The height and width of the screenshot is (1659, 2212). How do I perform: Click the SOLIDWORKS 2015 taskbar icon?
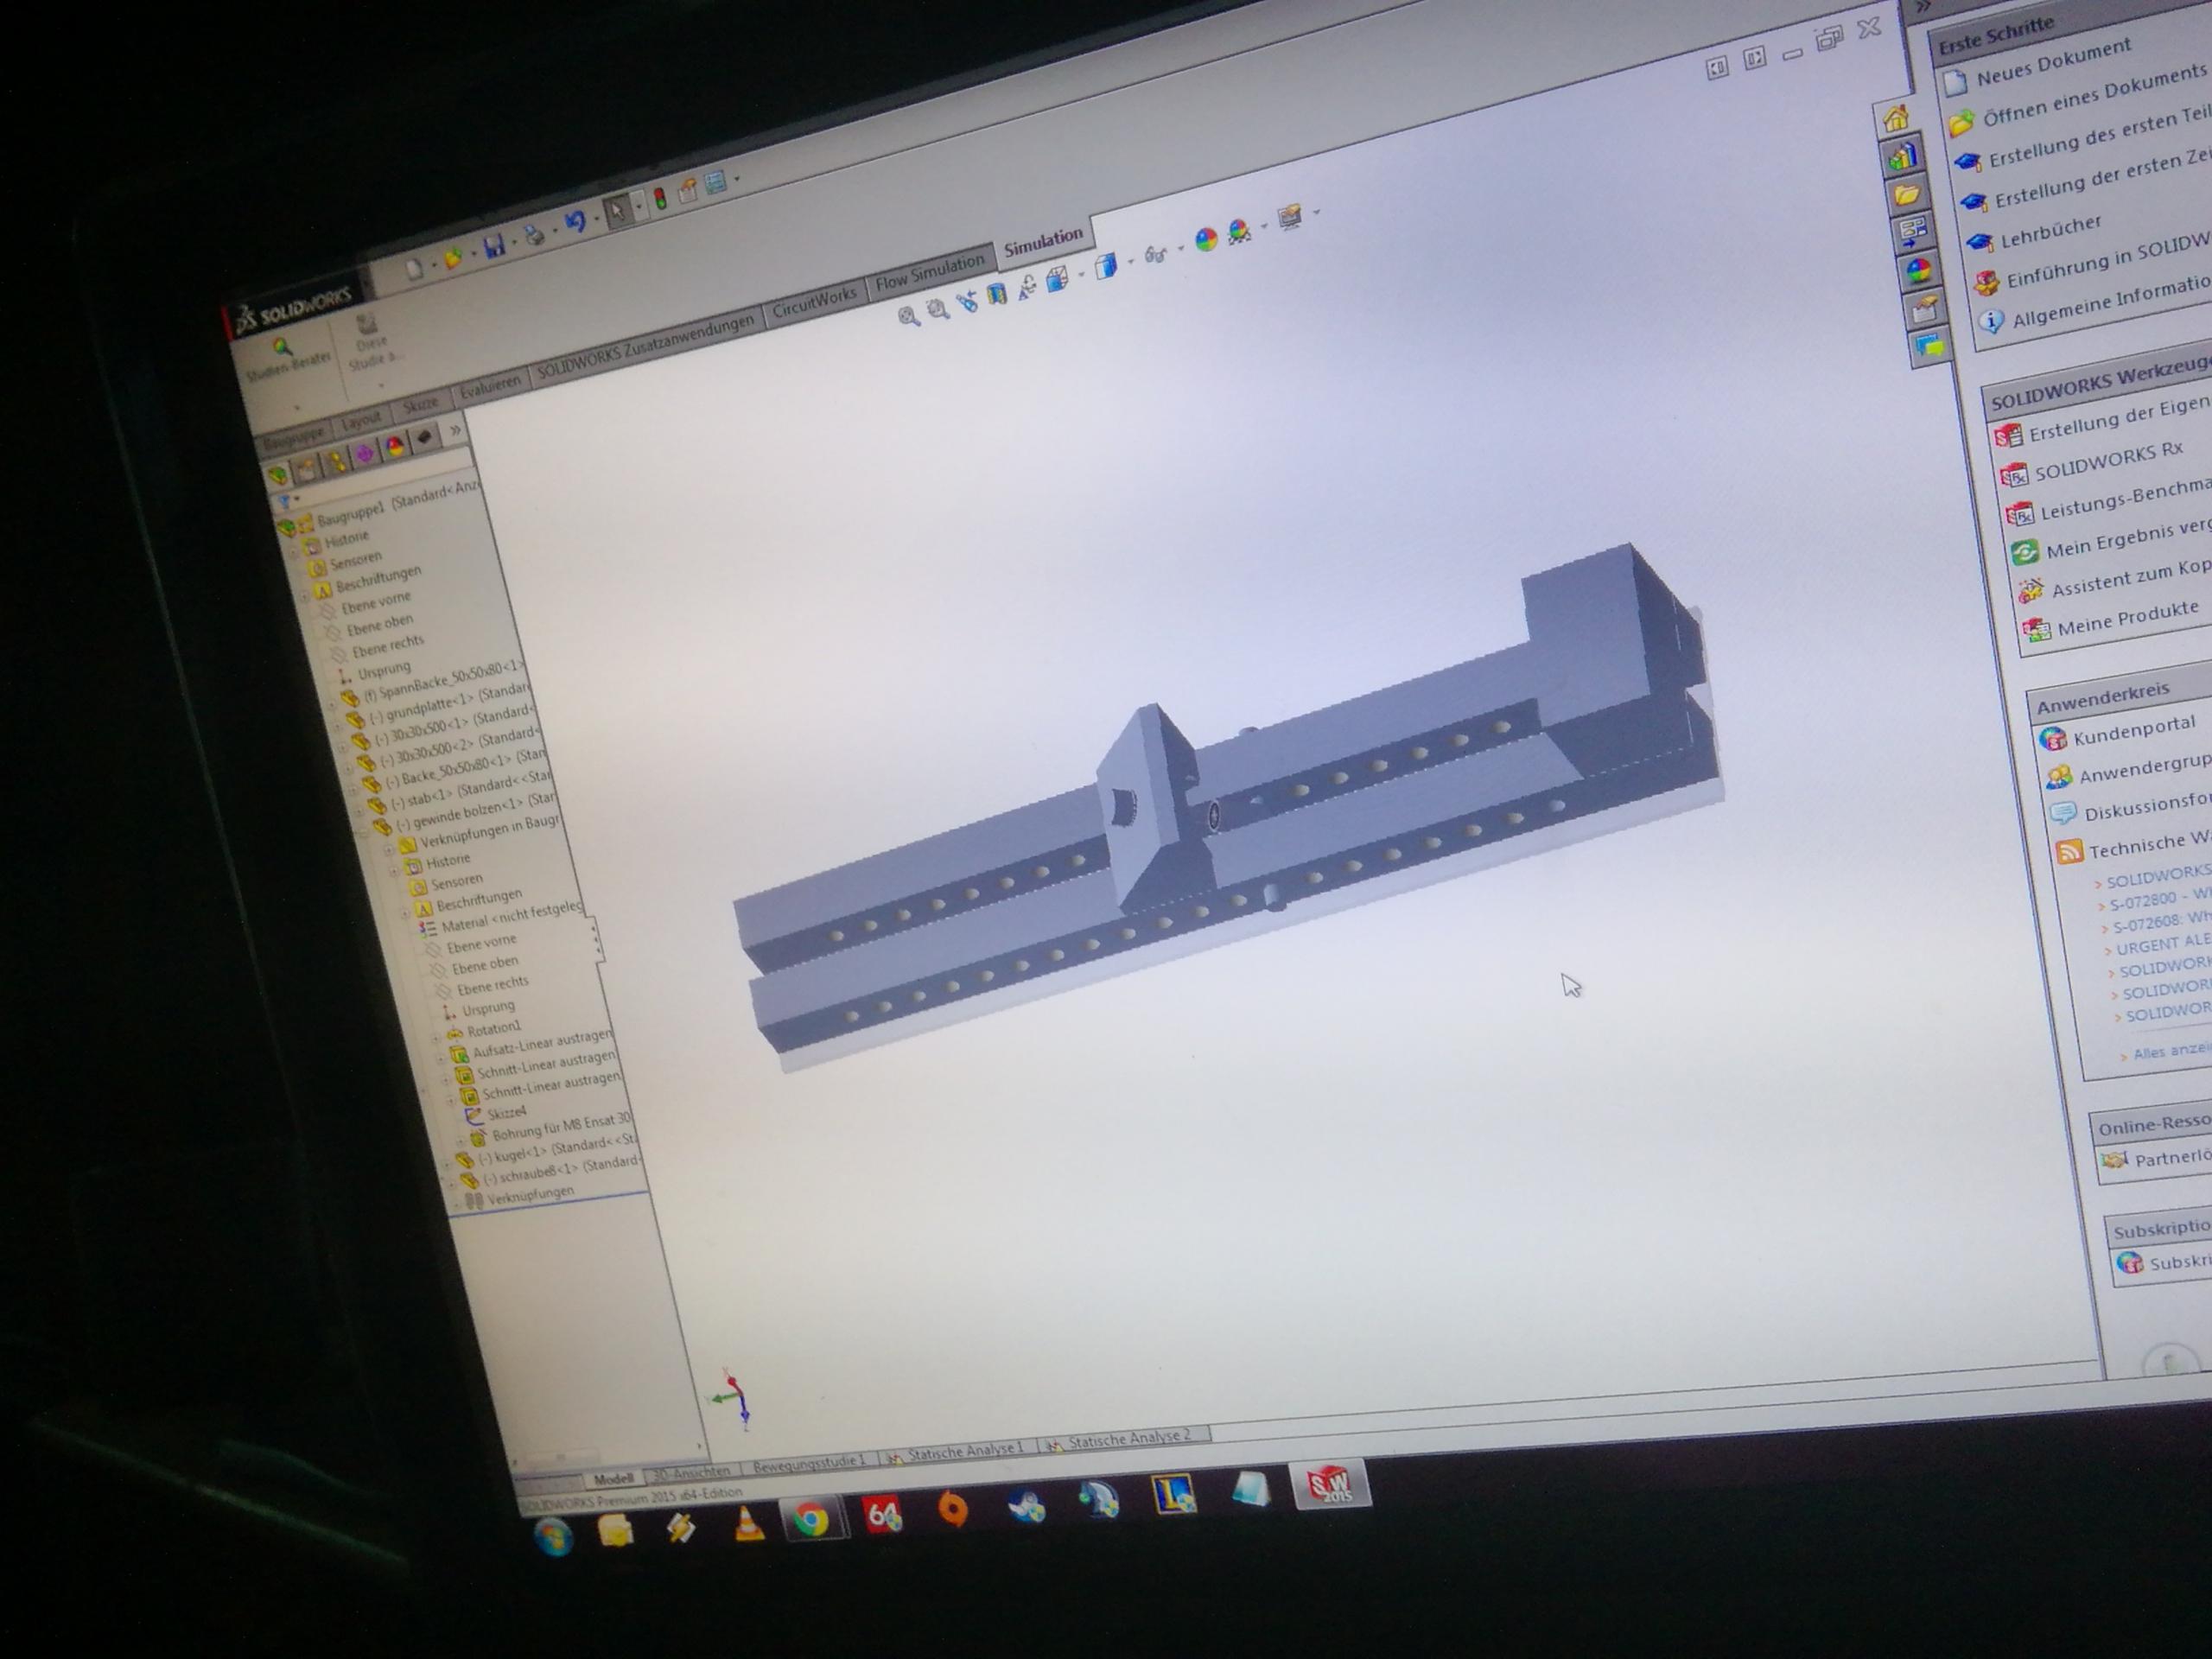click(1330, 1484)
